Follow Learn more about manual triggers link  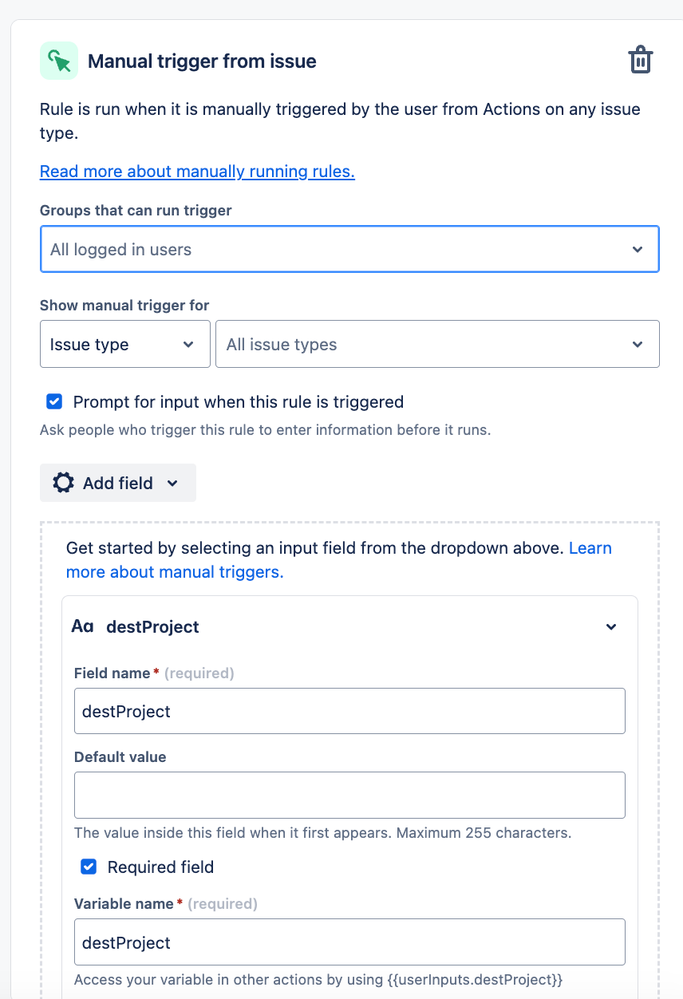coord(175,572)
